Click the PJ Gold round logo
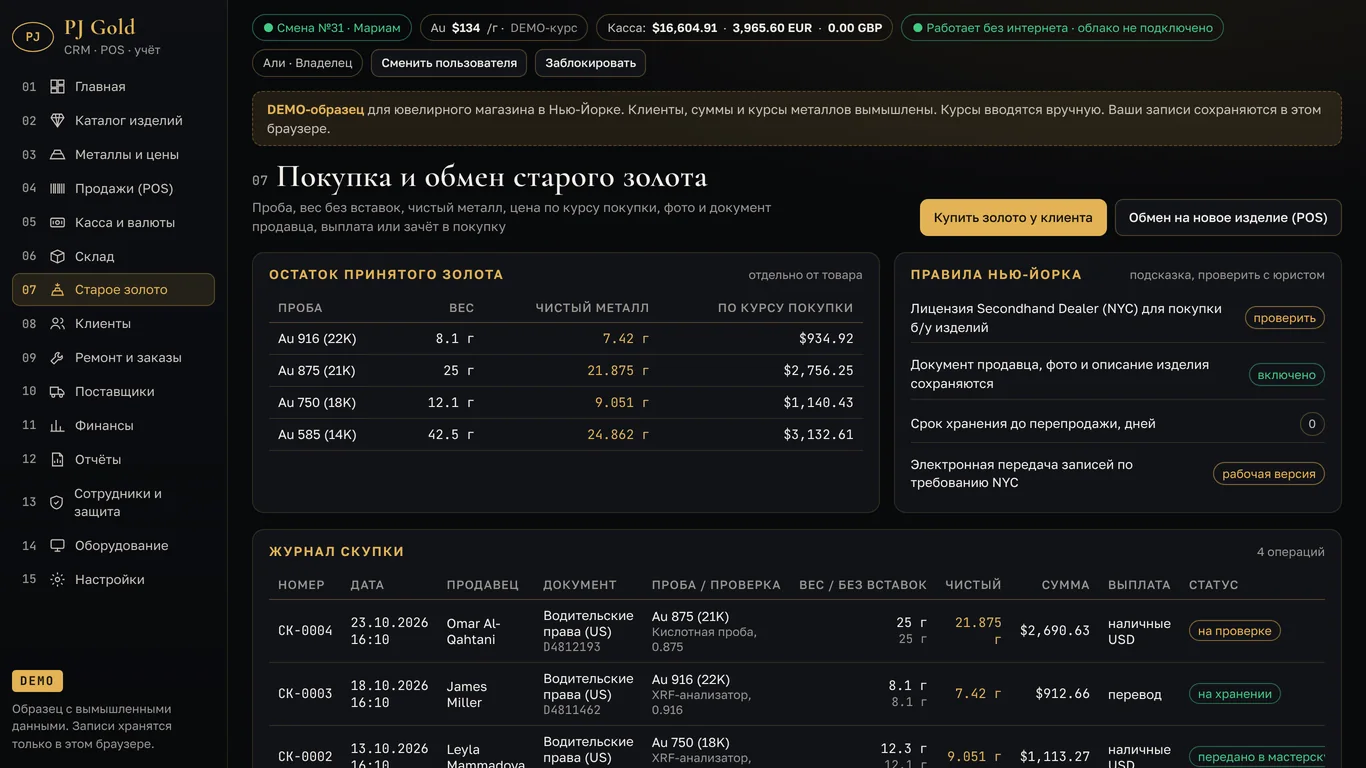The height and width of the screenshot is (768, 1366). 33,37
